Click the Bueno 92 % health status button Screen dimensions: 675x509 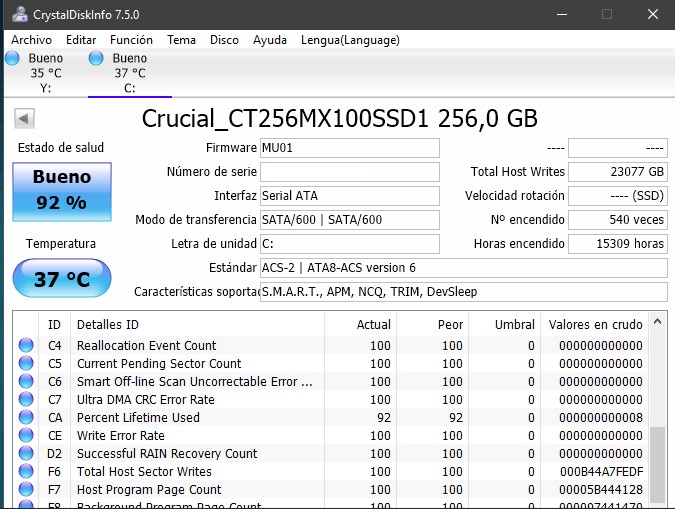coord(62,192)
